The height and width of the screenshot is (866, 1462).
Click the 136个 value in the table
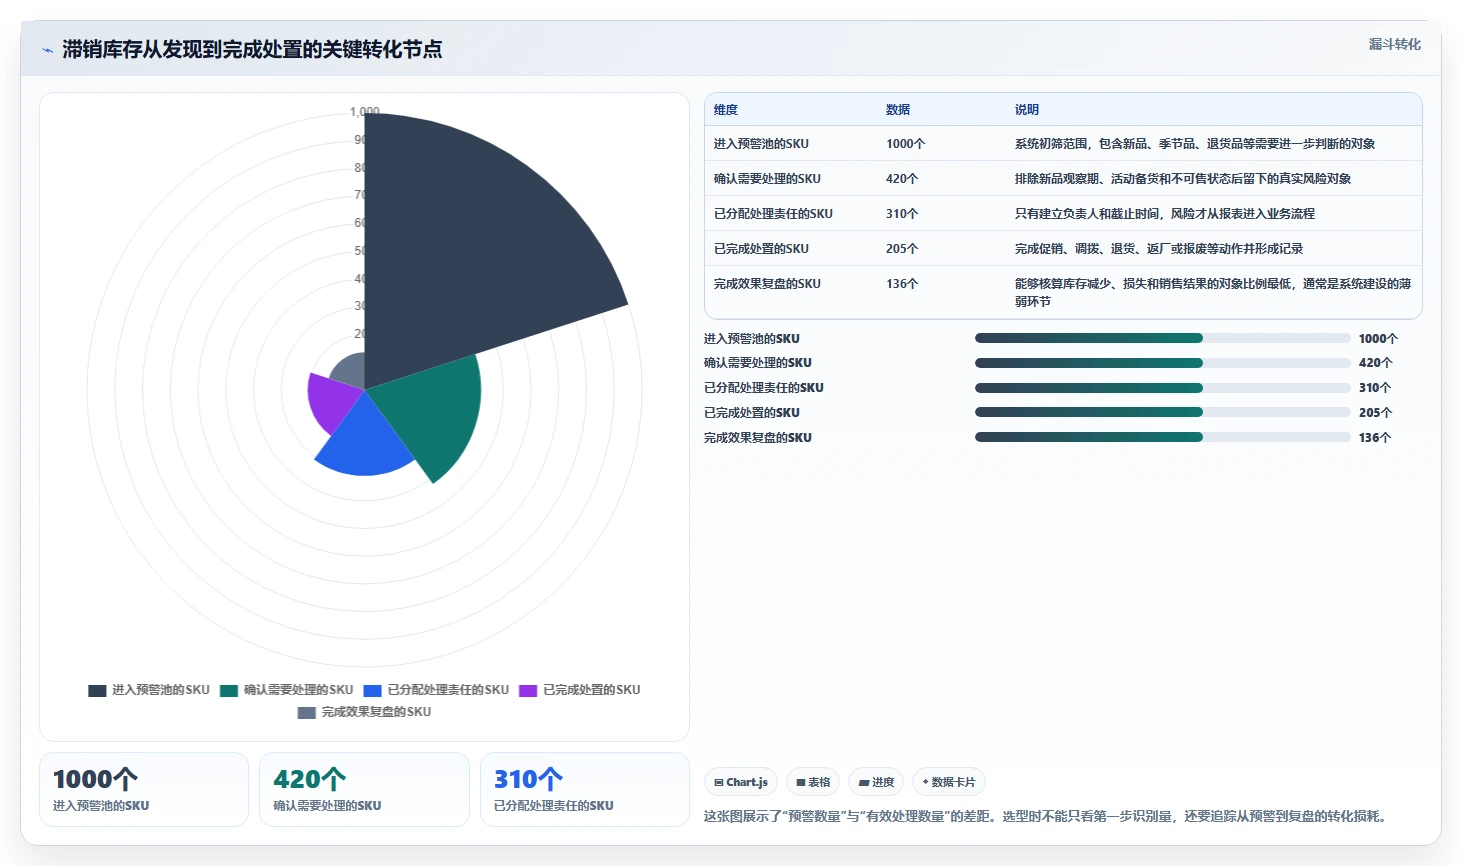(902, 284)
